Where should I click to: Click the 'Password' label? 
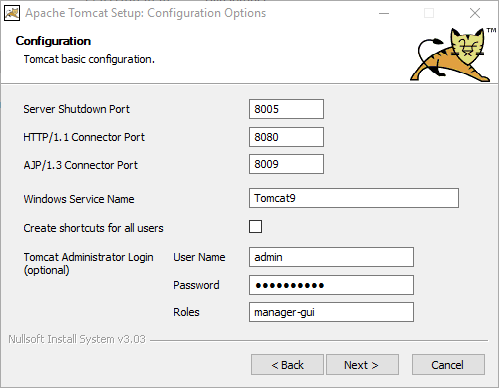tap(196, 285)
